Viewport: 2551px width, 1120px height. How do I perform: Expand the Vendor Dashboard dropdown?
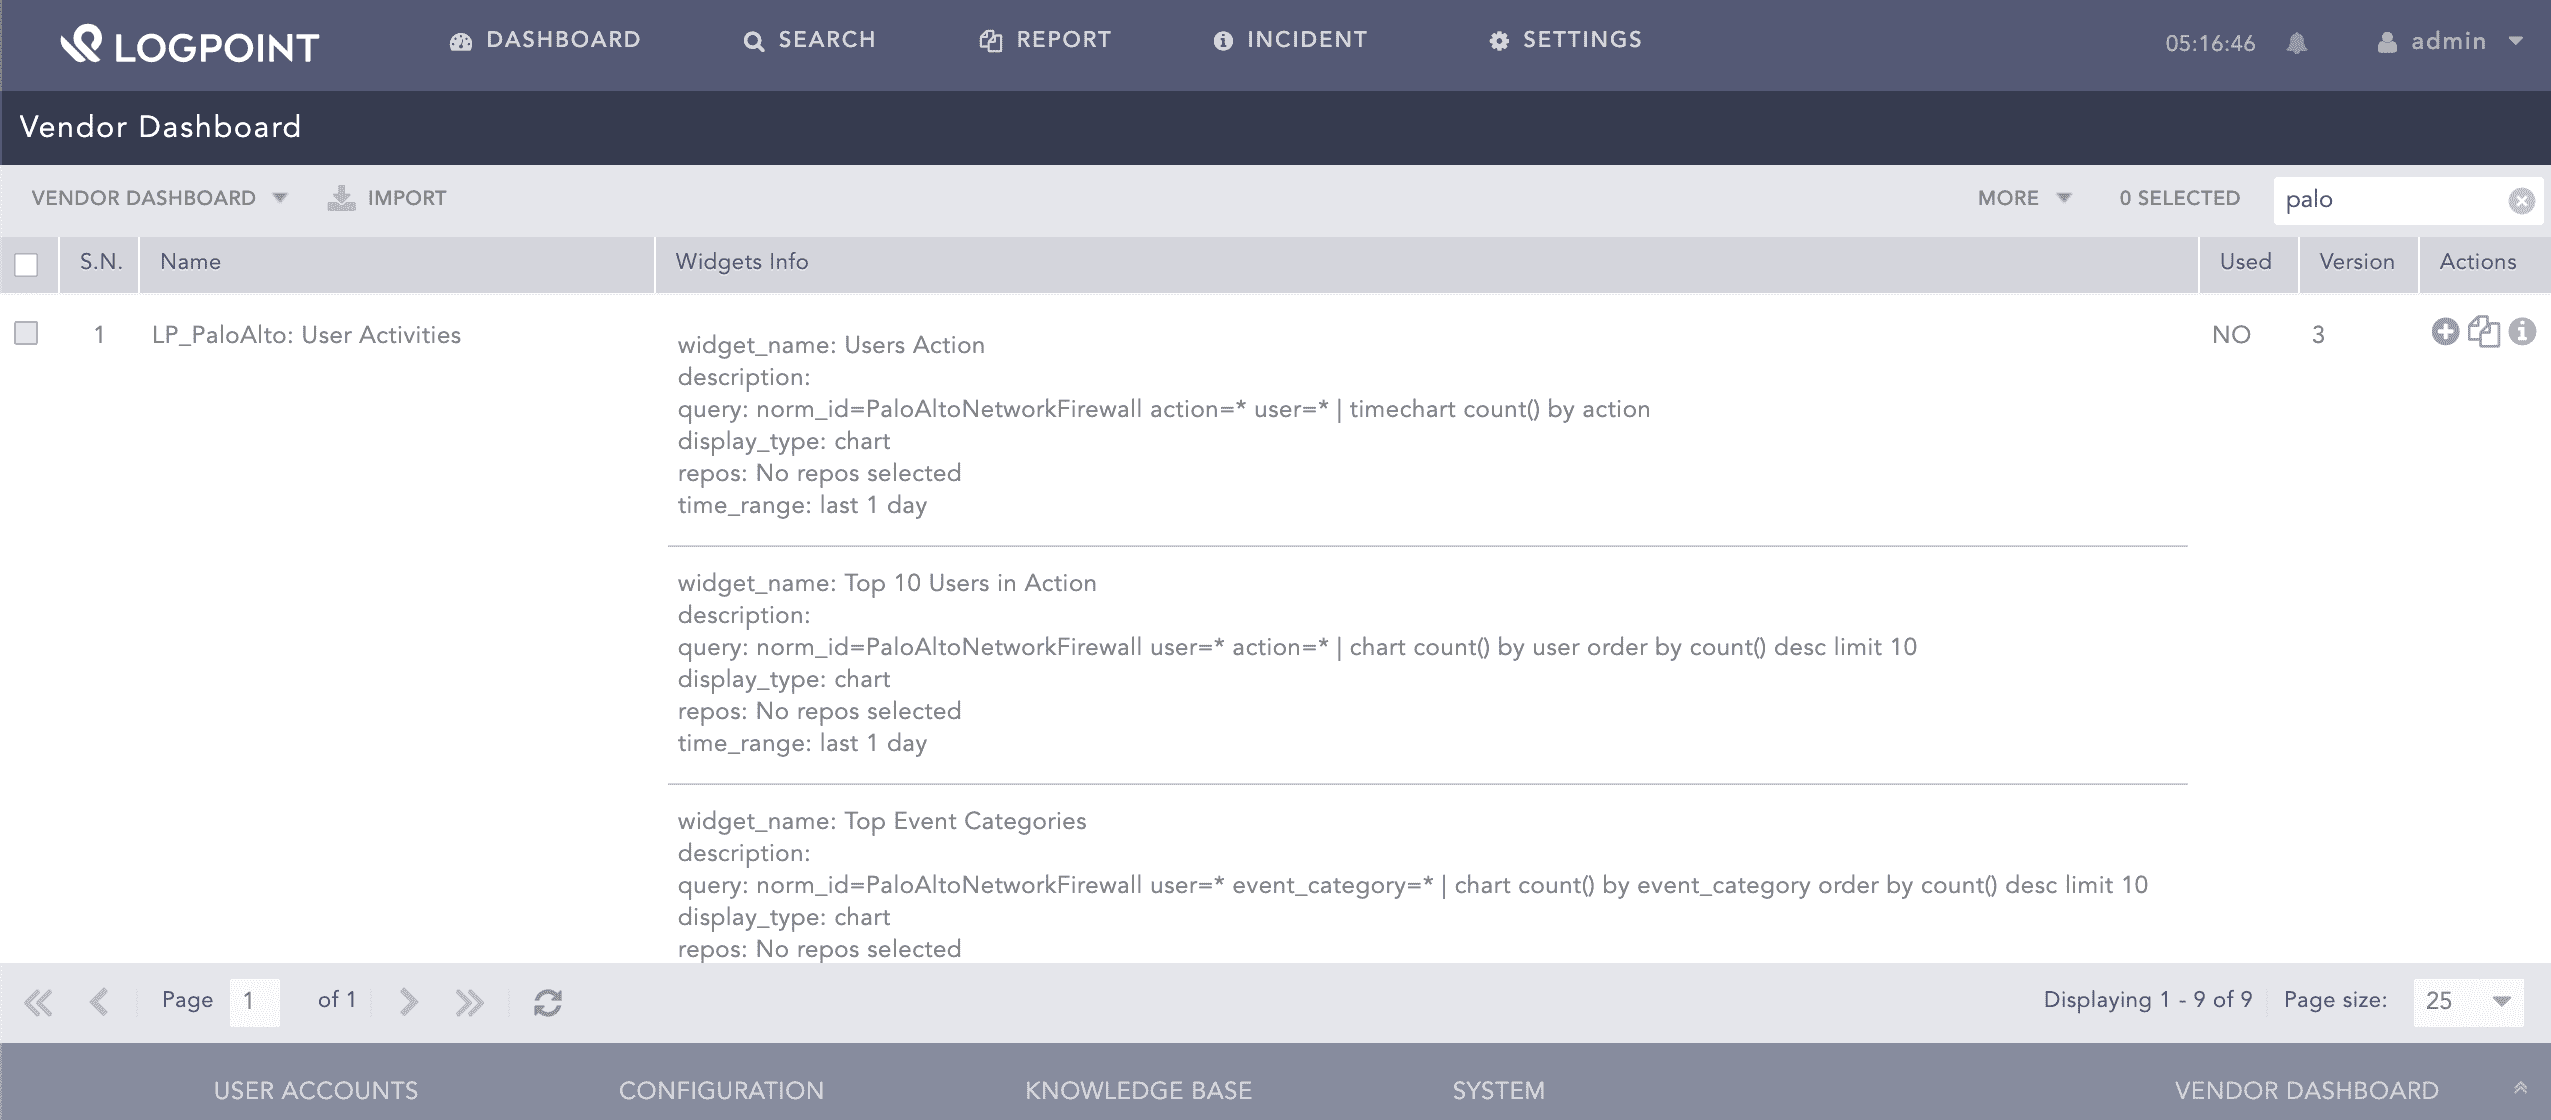159,198
